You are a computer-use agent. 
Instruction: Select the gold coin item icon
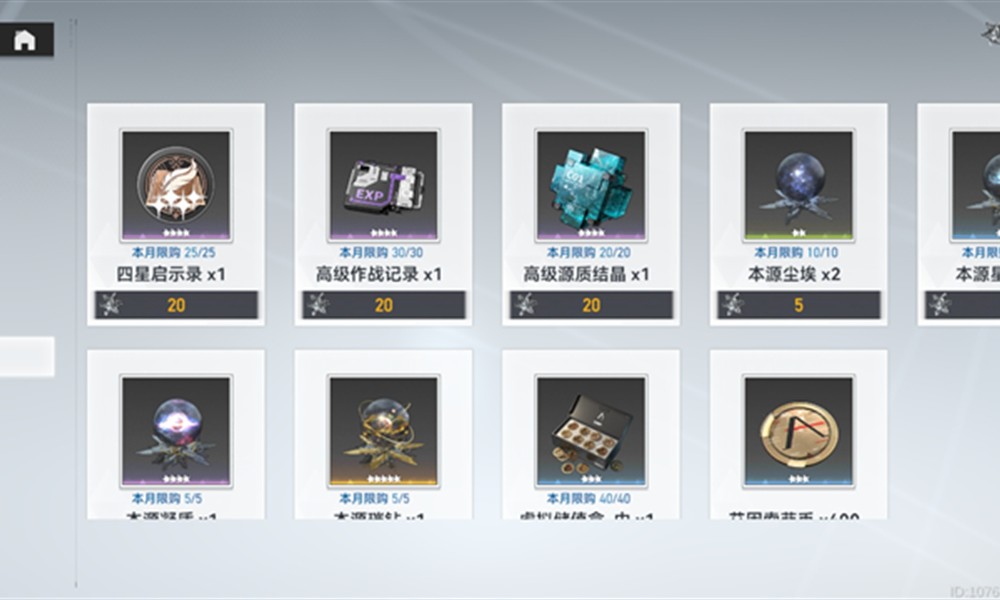click(798, 431)
